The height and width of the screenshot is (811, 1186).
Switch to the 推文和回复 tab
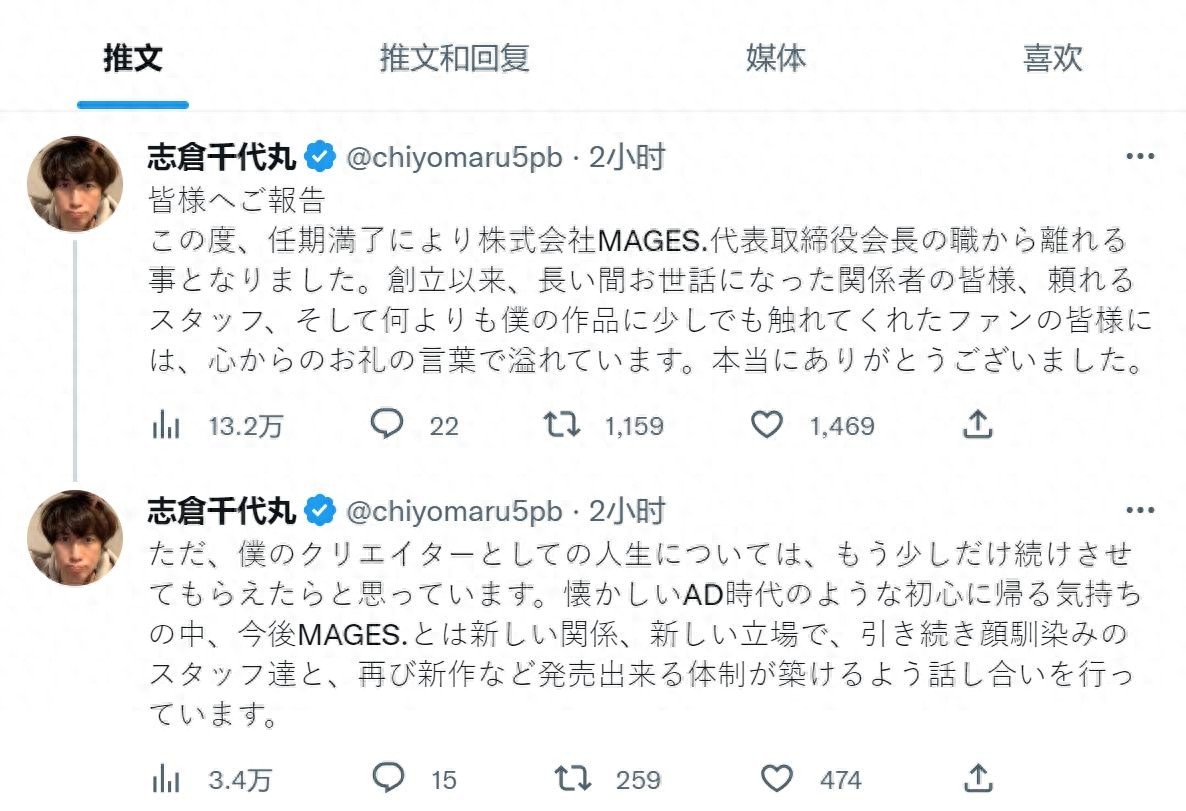[x=454, y=59]
